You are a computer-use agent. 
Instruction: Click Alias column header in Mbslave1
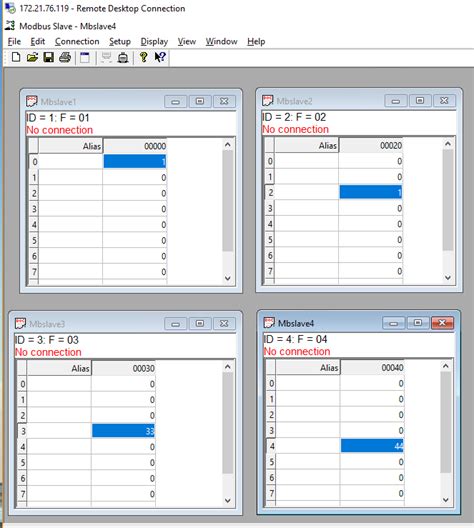70,146
